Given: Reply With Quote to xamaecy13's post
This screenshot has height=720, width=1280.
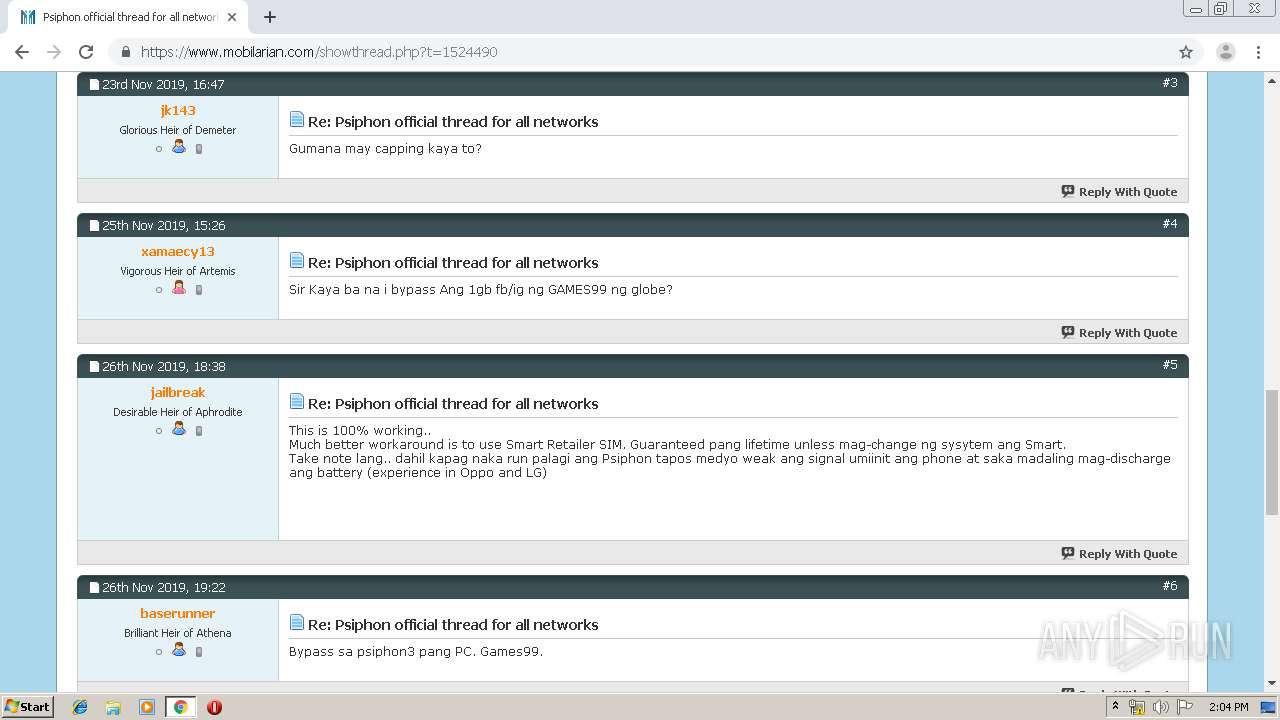Looking at the screenshot, I should [x=1119, y=333].
